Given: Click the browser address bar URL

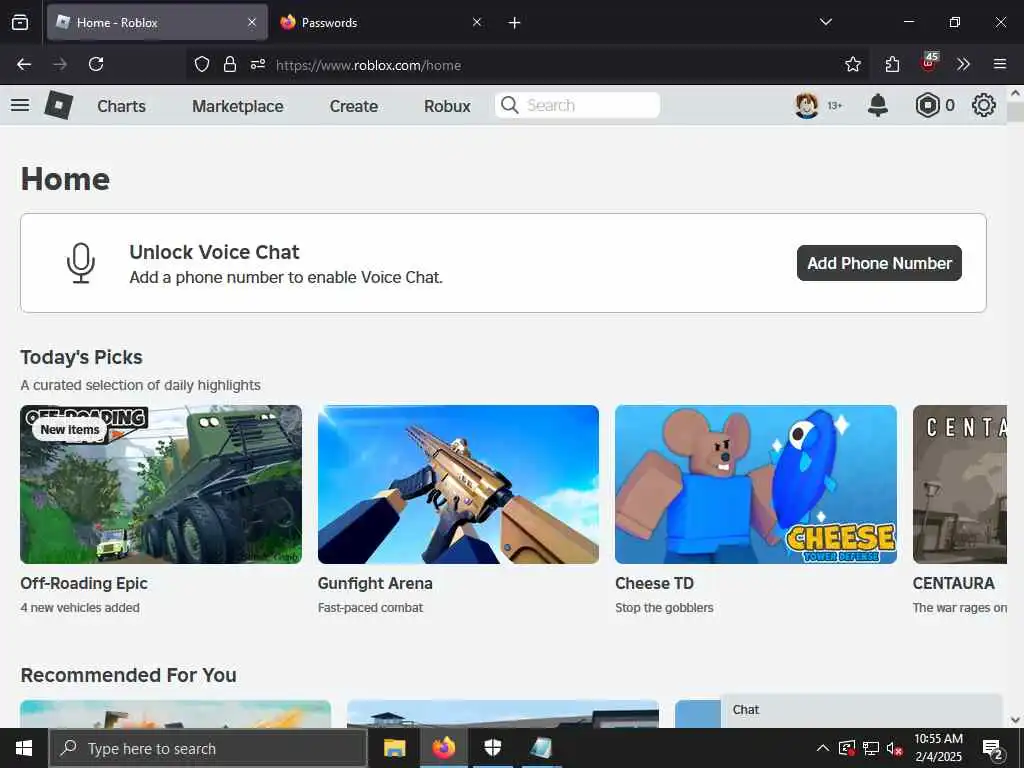Looking at the screenshot, I should click(368, 65).
